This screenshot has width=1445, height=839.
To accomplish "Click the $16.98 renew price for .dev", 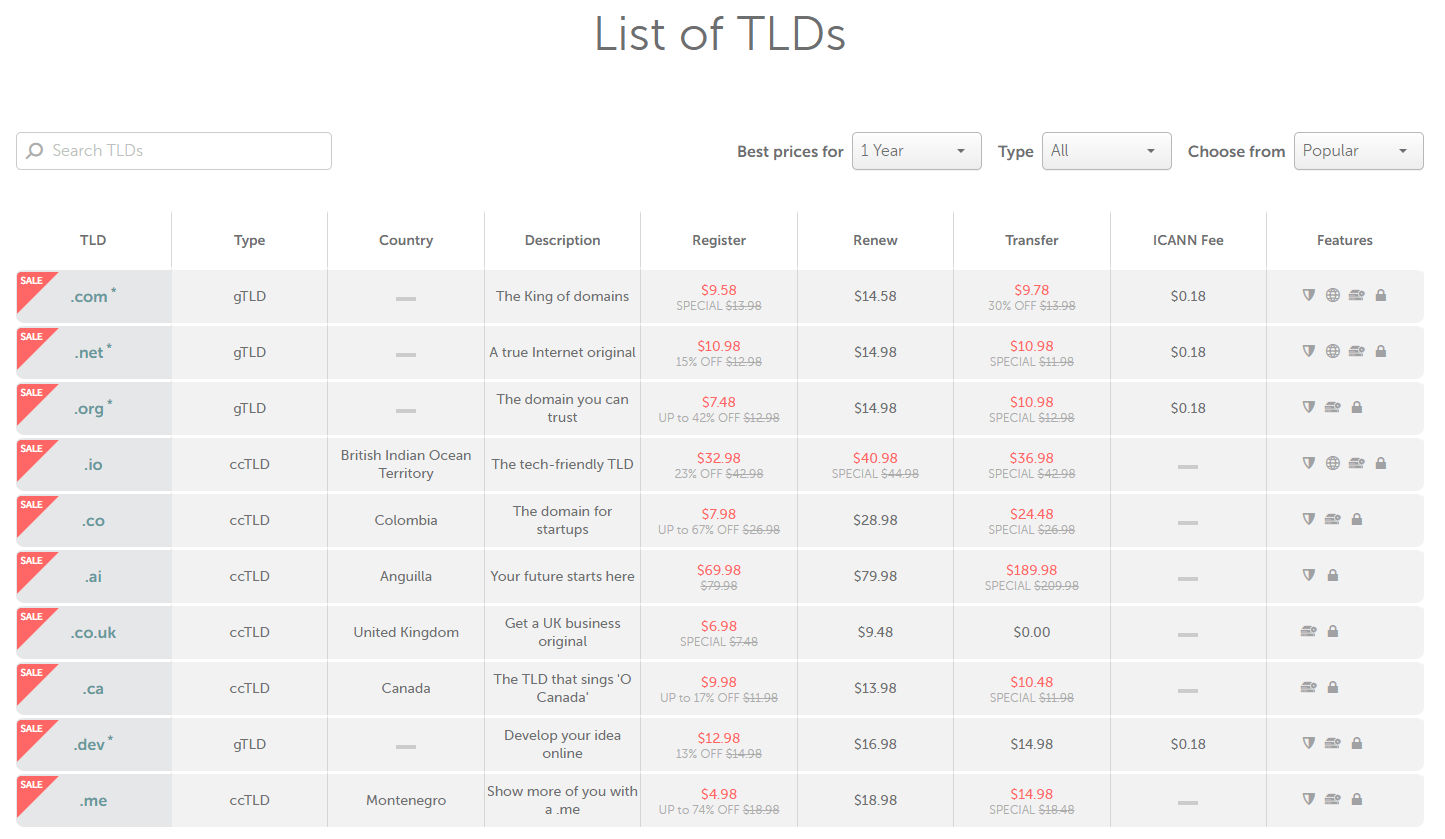I will pos(875,744).
